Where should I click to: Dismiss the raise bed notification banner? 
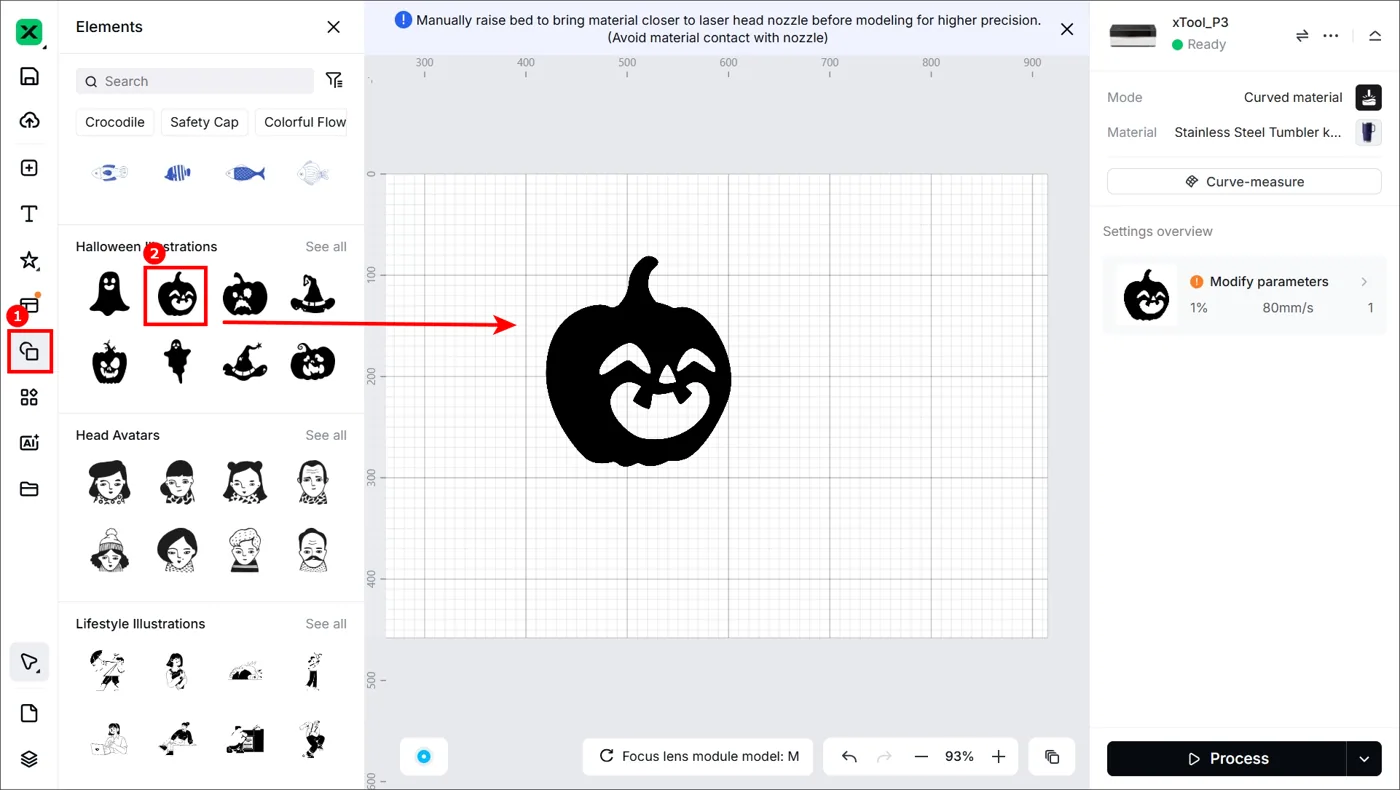[x=1067, y=29]
